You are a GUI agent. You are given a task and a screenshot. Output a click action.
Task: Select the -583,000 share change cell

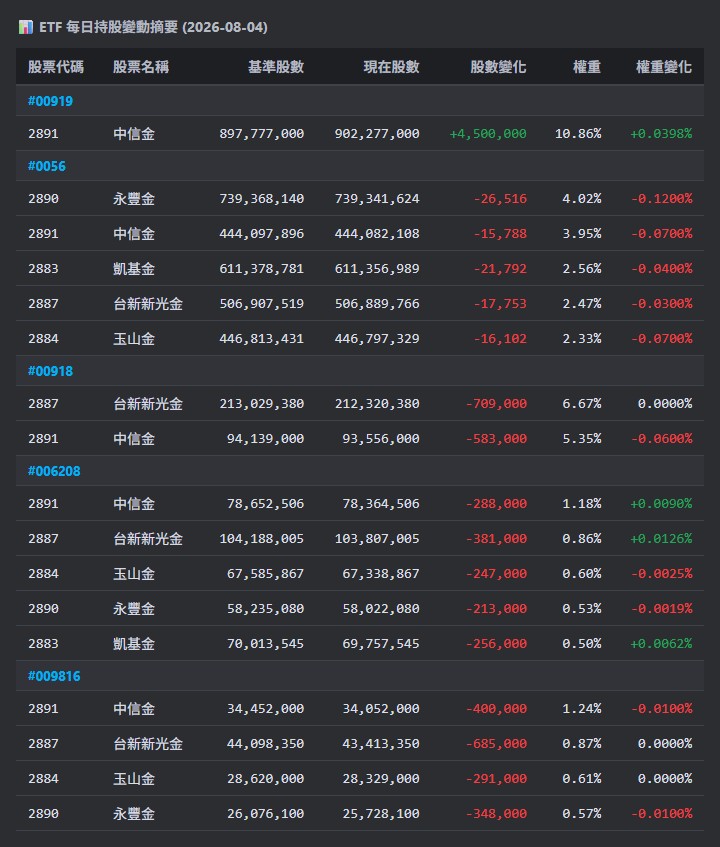(x=496, y=439)
